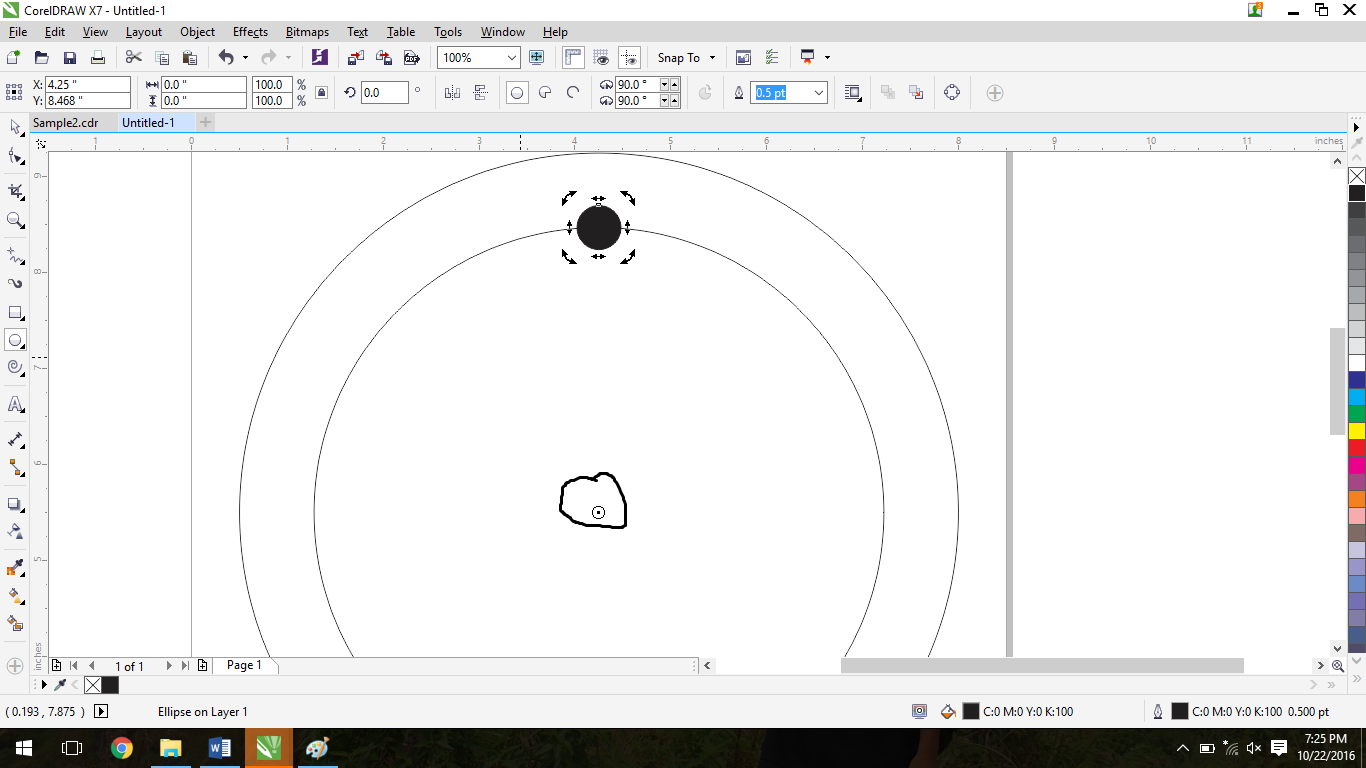Image resolution: width=1366 pixels, height=768 pixels.
Task: Open the Options dialog button
Action: [x=771, y=58]
